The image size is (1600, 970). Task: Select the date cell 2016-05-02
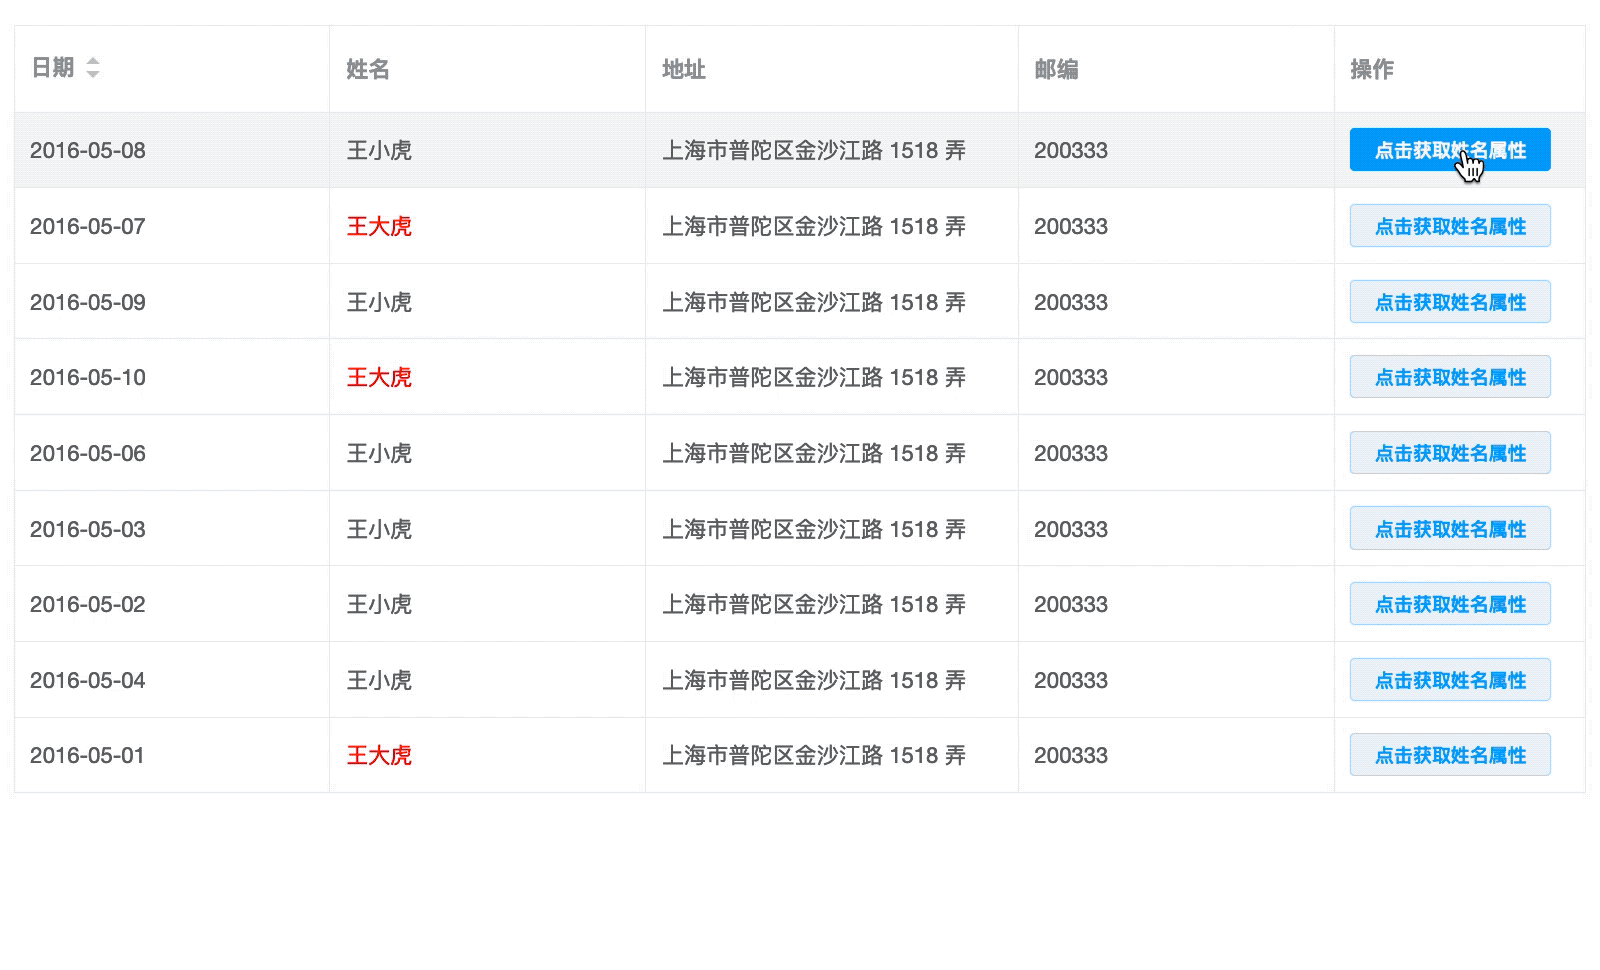pyautogui.click(x=88, y=604)
